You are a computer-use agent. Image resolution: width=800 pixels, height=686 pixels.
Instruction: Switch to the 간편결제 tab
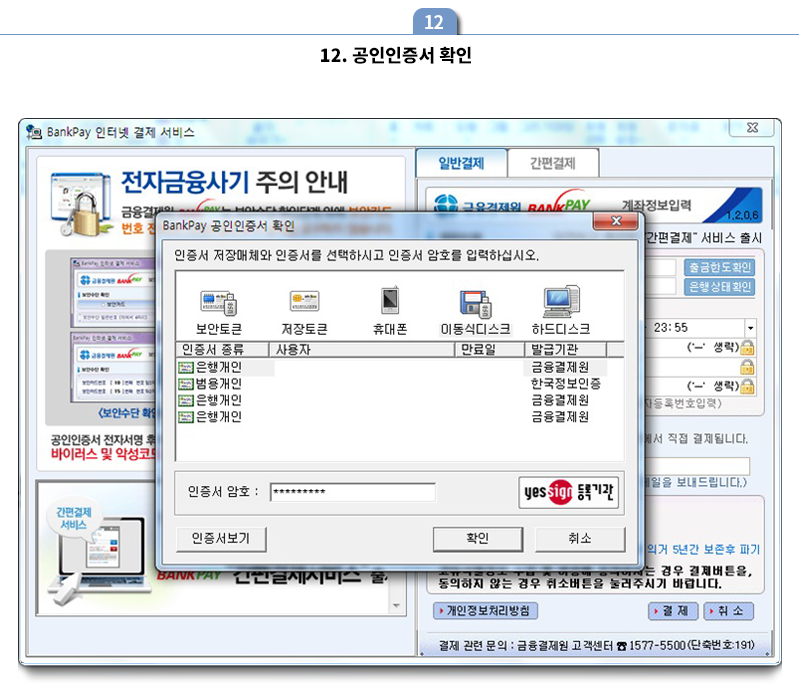[x=553, y=163]
